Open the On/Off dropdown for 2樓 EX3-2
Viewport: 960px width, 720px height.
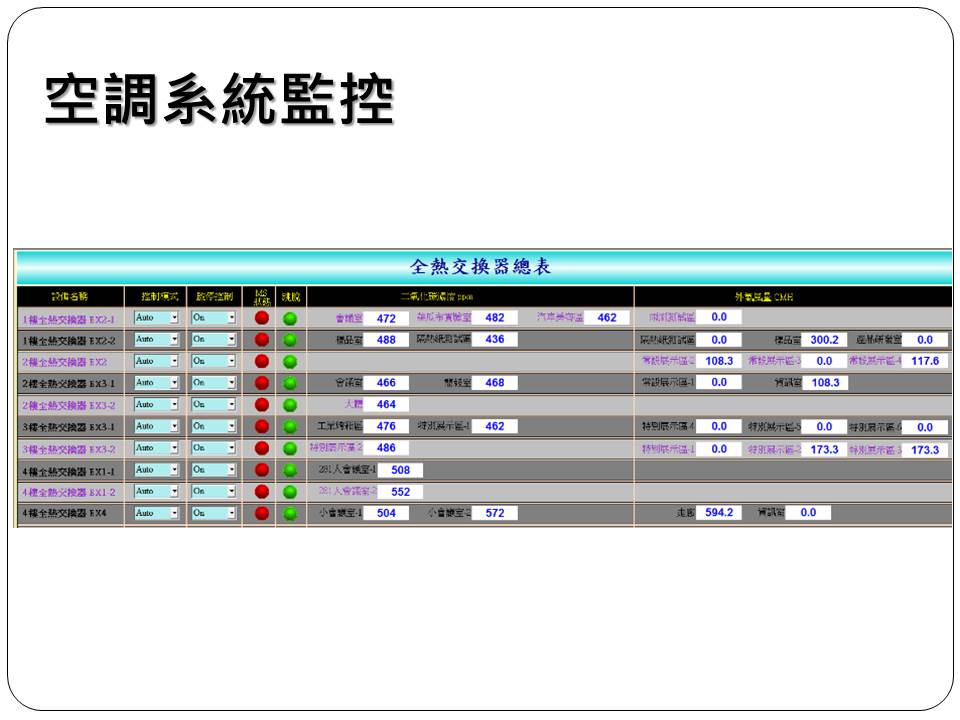pyautogui.click(x=214, y=405)
